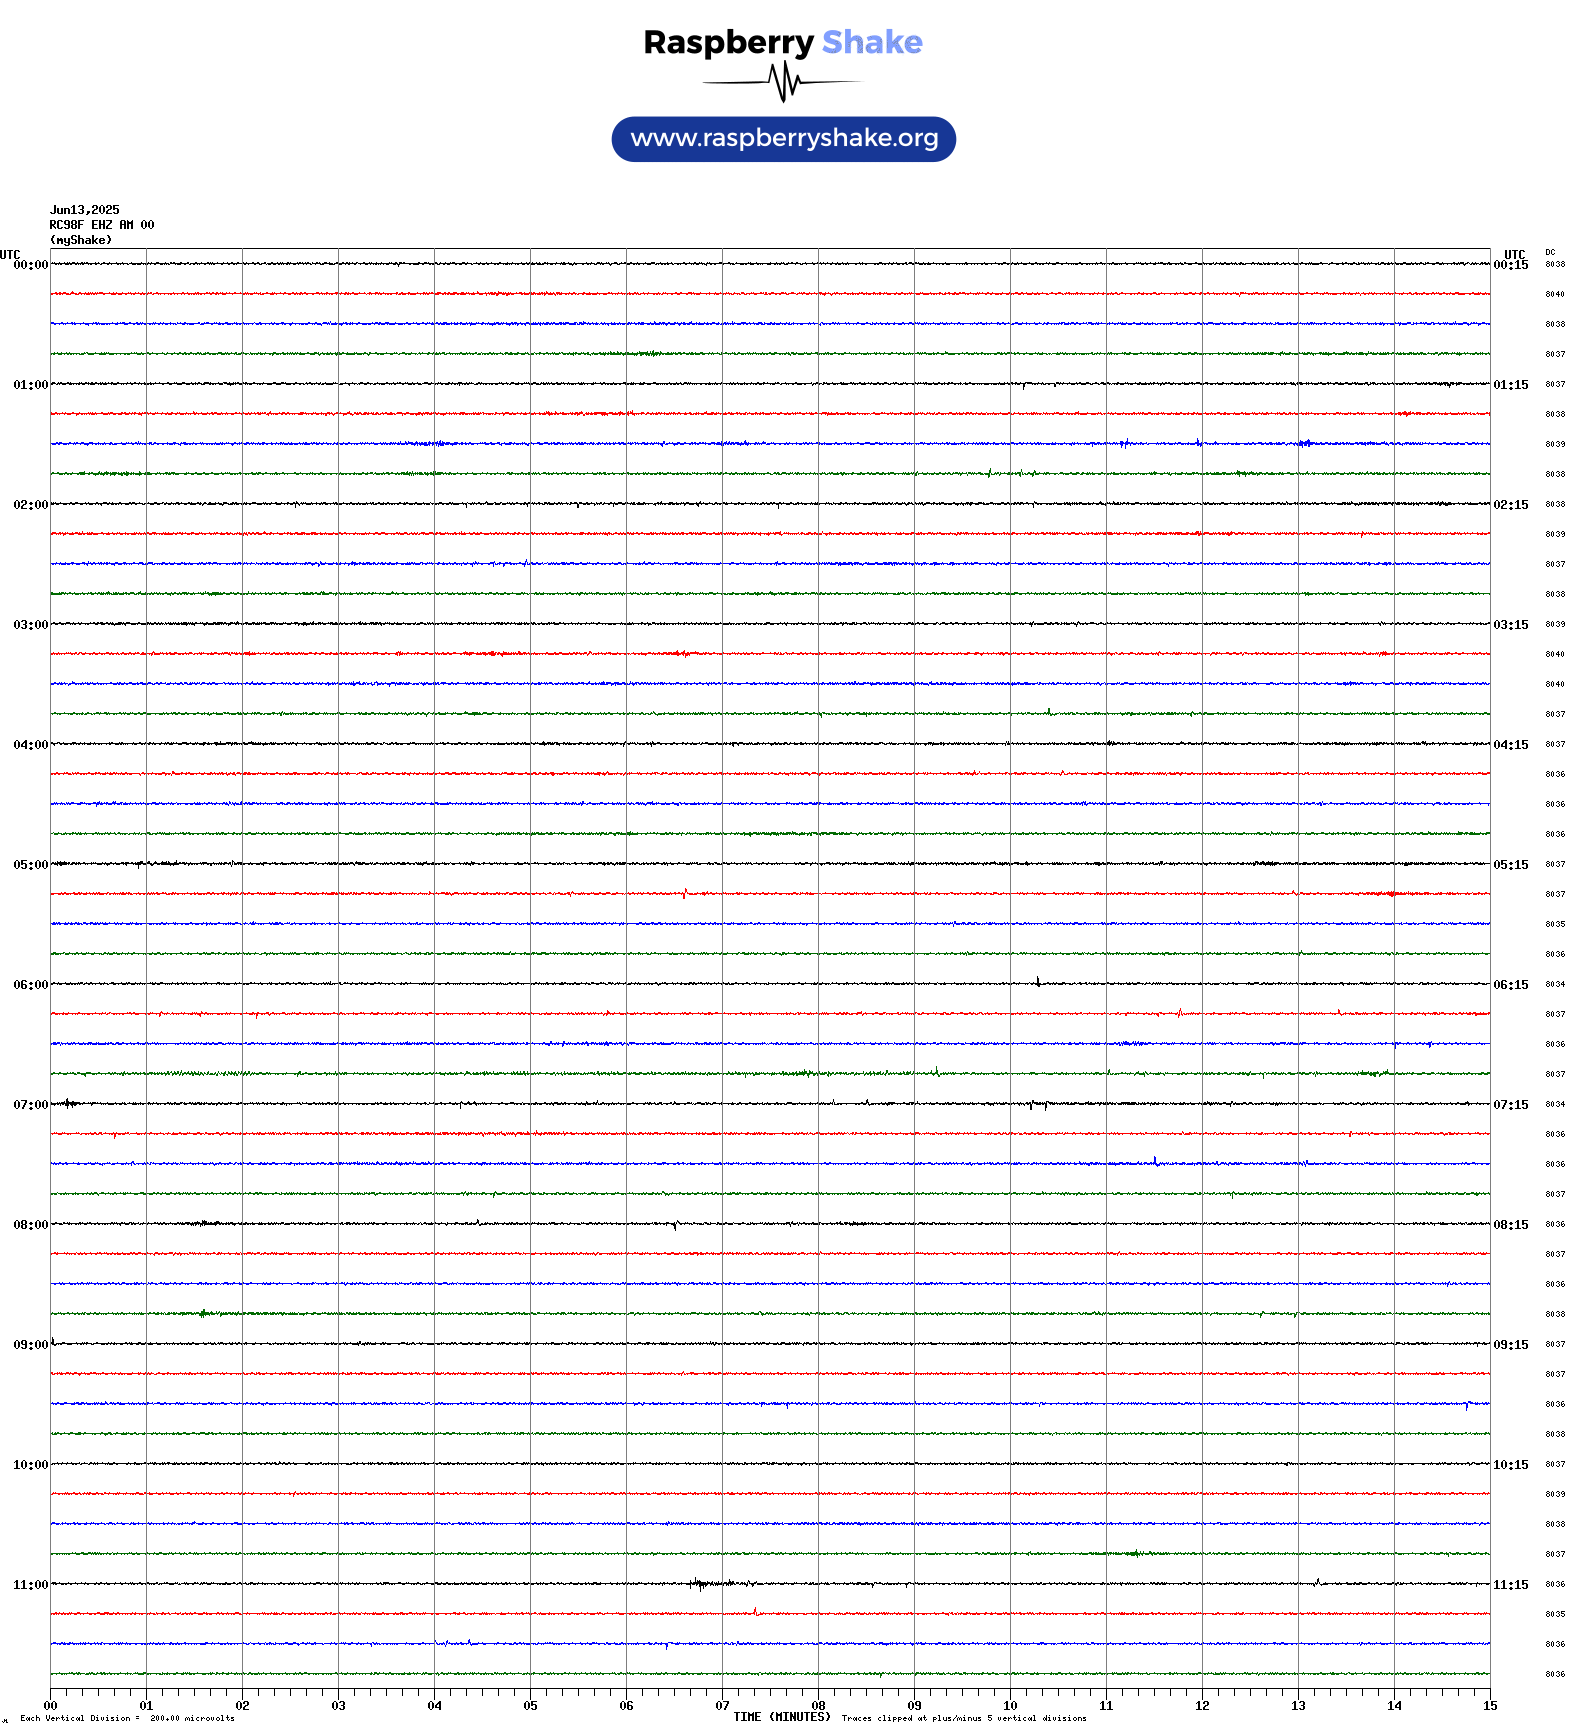The height and width of the screenshot is (1732, 1570).
Task: Click minute 14 on the bottom axis
Action: click(1394, 1706)
